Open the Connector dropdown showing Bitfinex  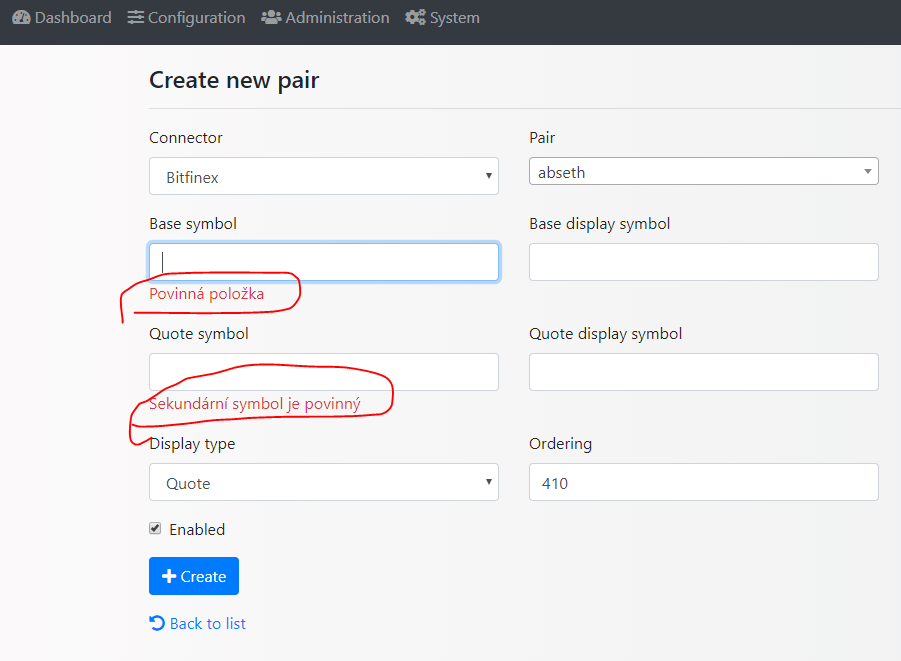(324, 176)
